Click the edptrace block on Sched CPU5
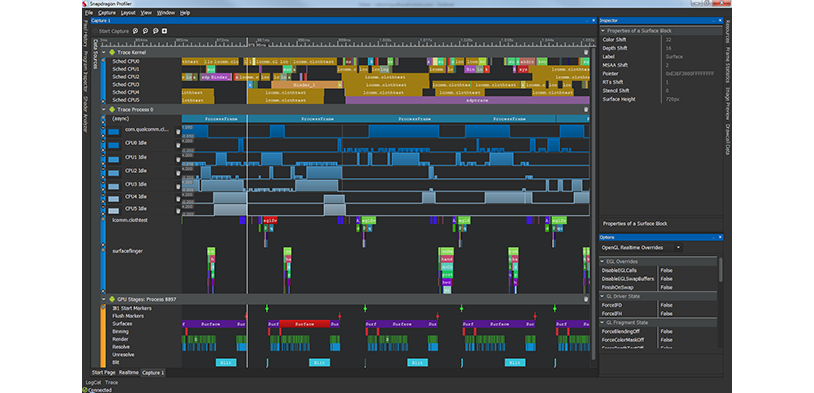814x393 pixels. point(467,100)
